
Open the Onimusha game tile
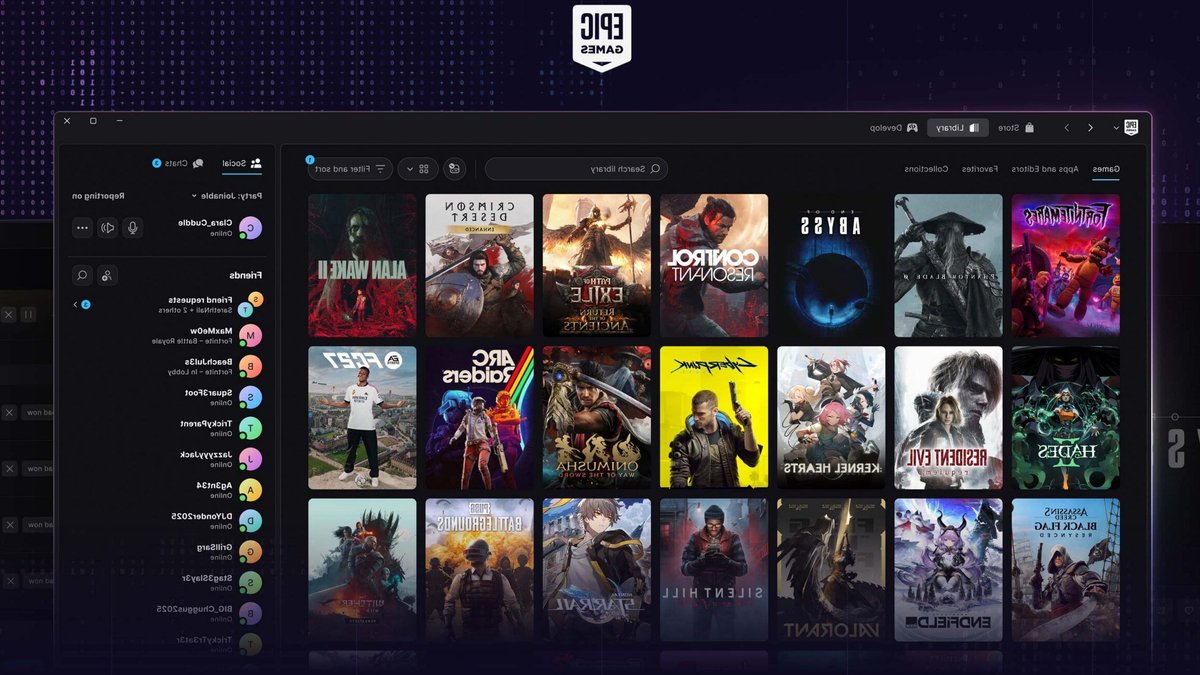597,417
